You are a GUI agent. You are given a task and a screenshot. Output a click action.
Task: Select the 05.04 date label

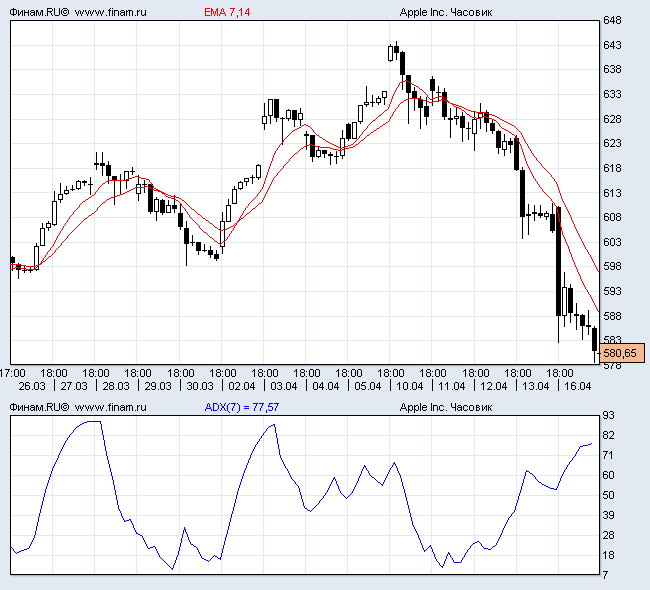368,386
